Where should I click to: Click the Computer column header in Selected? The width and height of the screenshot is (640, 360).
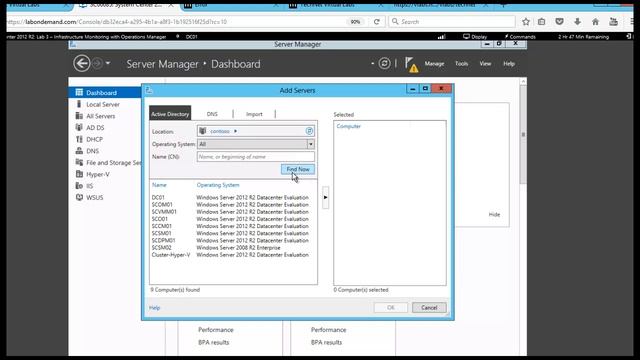pyautogui.click(x=349, y=126)
